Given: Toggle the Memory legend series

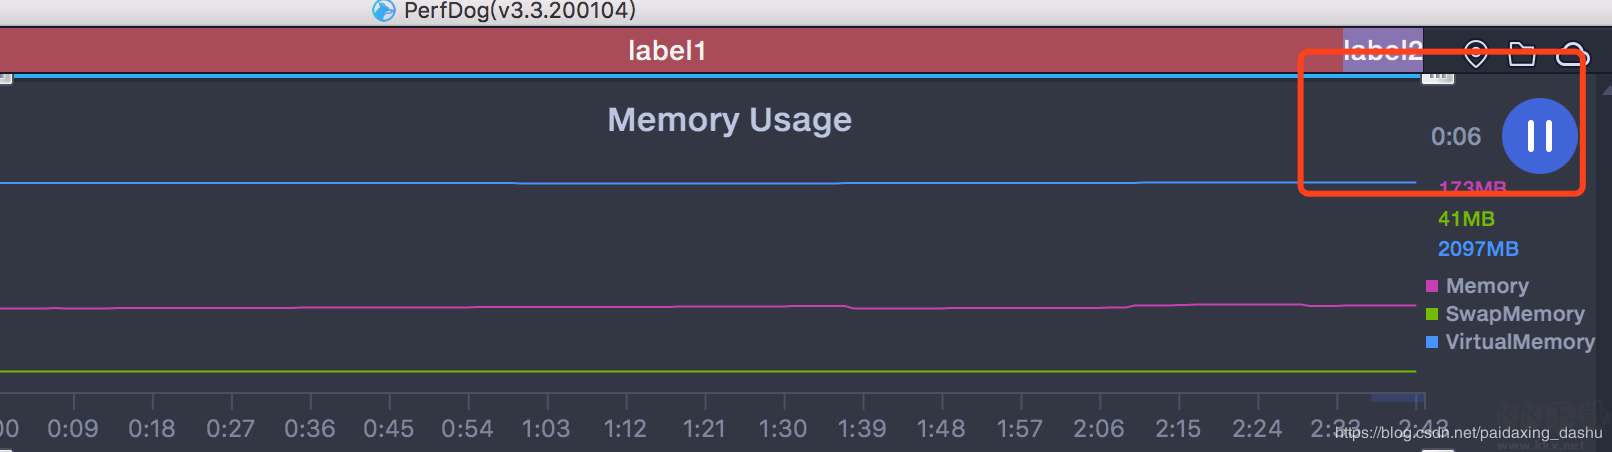Looking at the screenshot, I should (x=1486, y=286).
